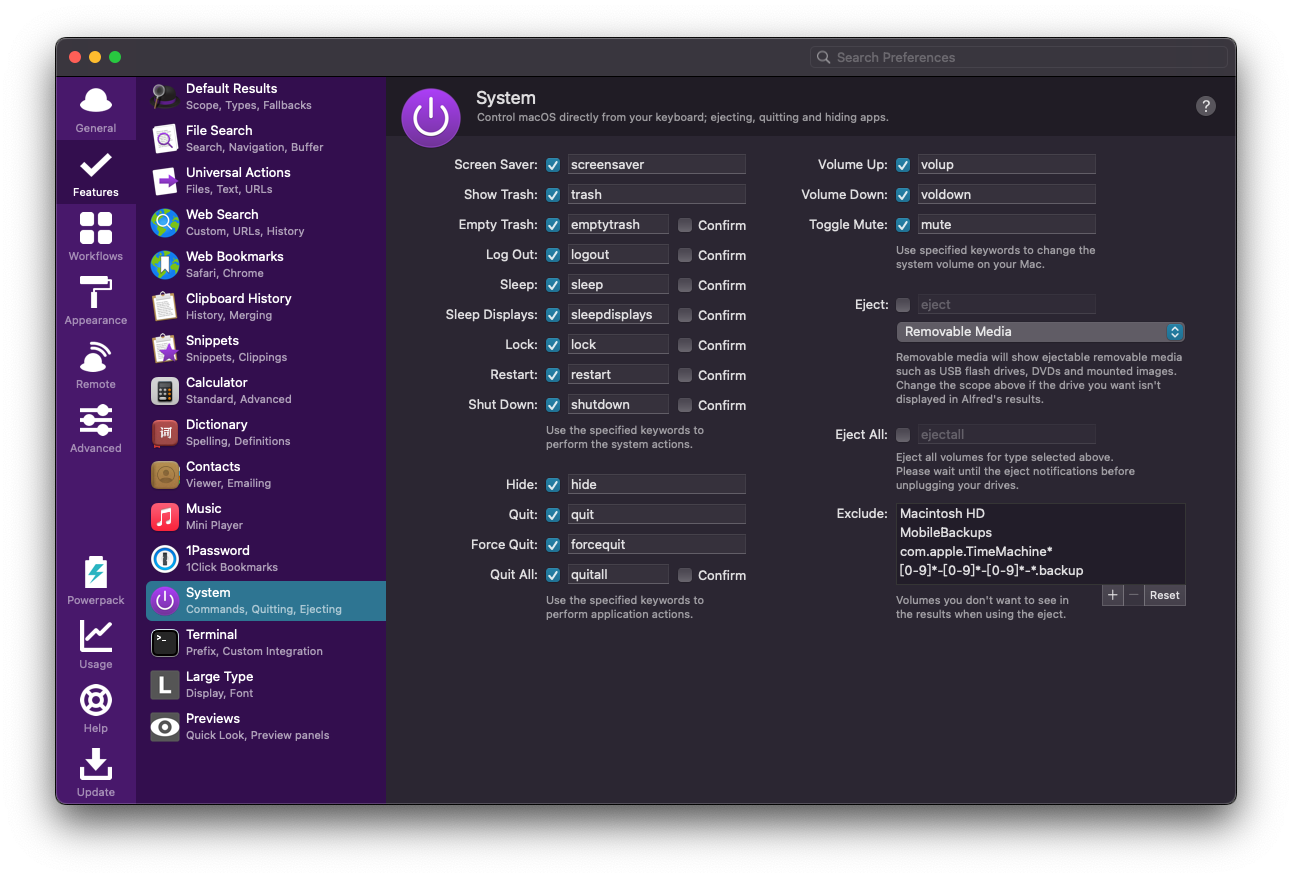Click the Default Results icon
Screen dimensions: 1292x878
click(165, 97)
